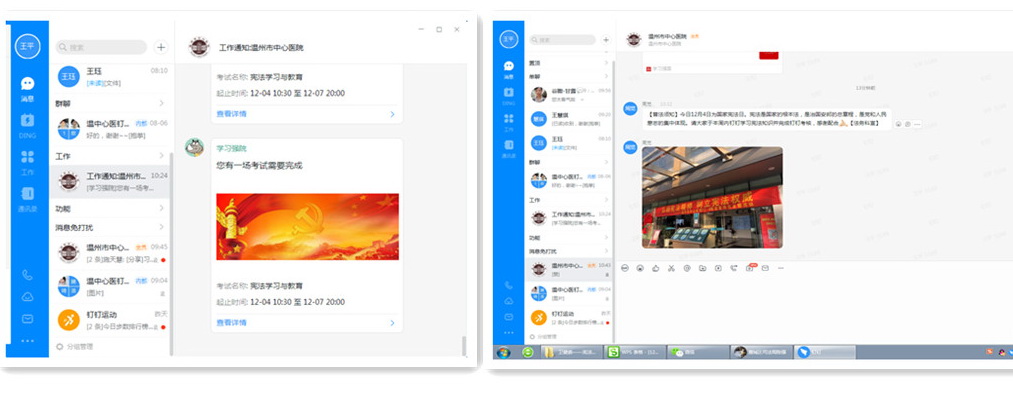Open the red banner building photo in the chat
The height and width of the screenshot is (403, 1013).
pos(712,197)
